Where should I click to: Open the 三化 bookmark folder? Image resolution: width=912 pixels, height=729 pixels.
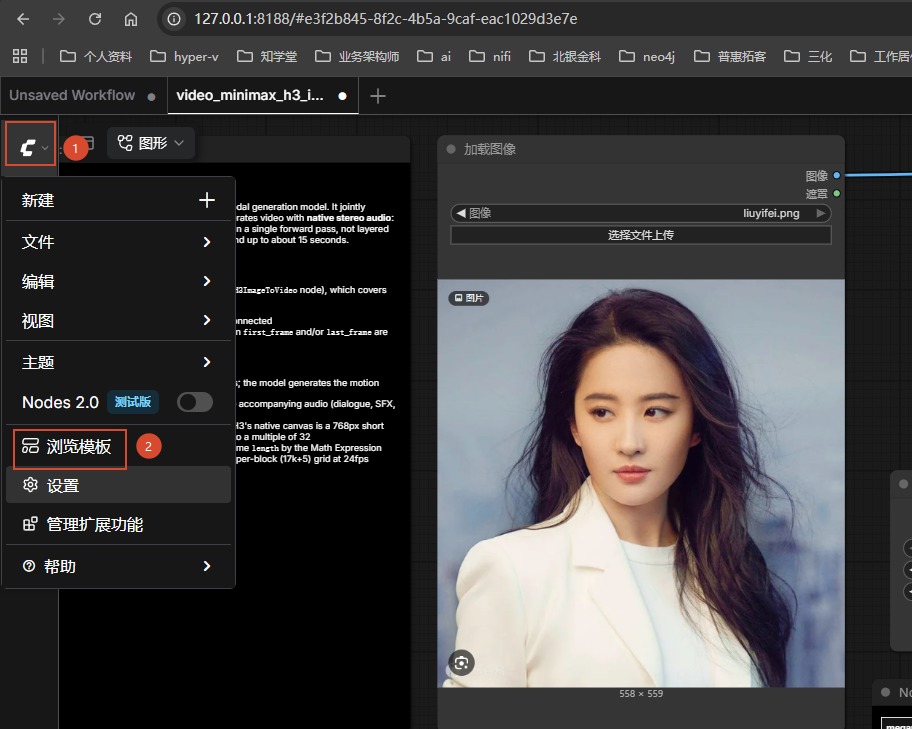(x=808, y=56)
